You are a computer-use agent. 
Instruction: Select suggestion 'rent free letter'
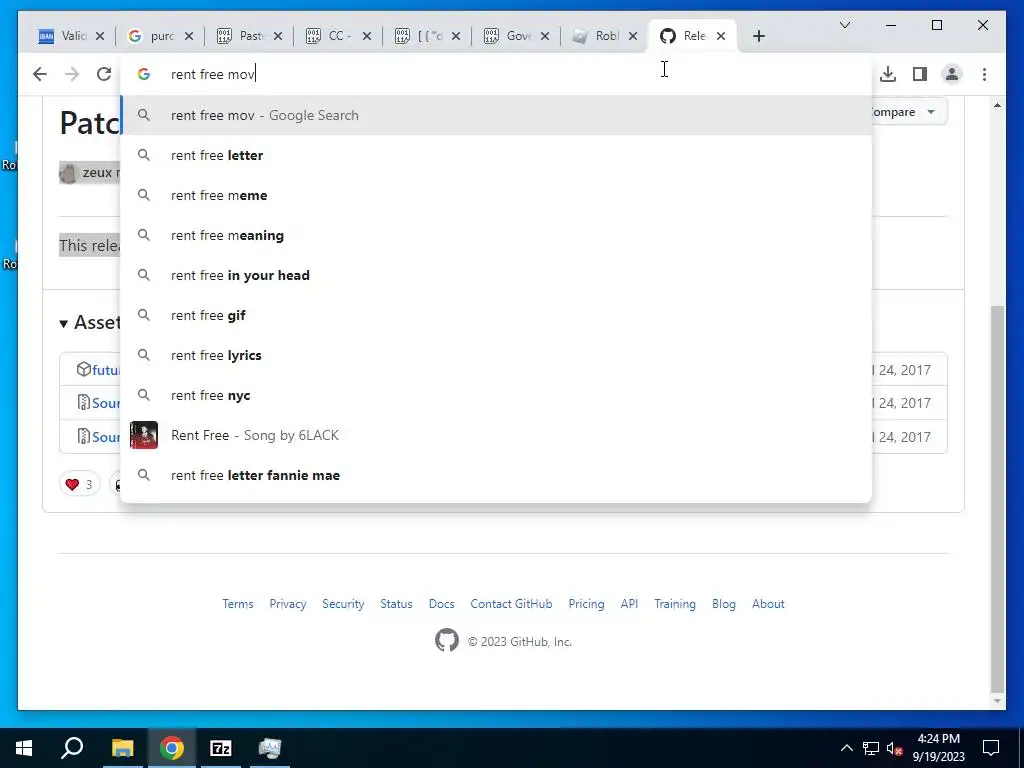pyautogui.click(x=496, y=155)
